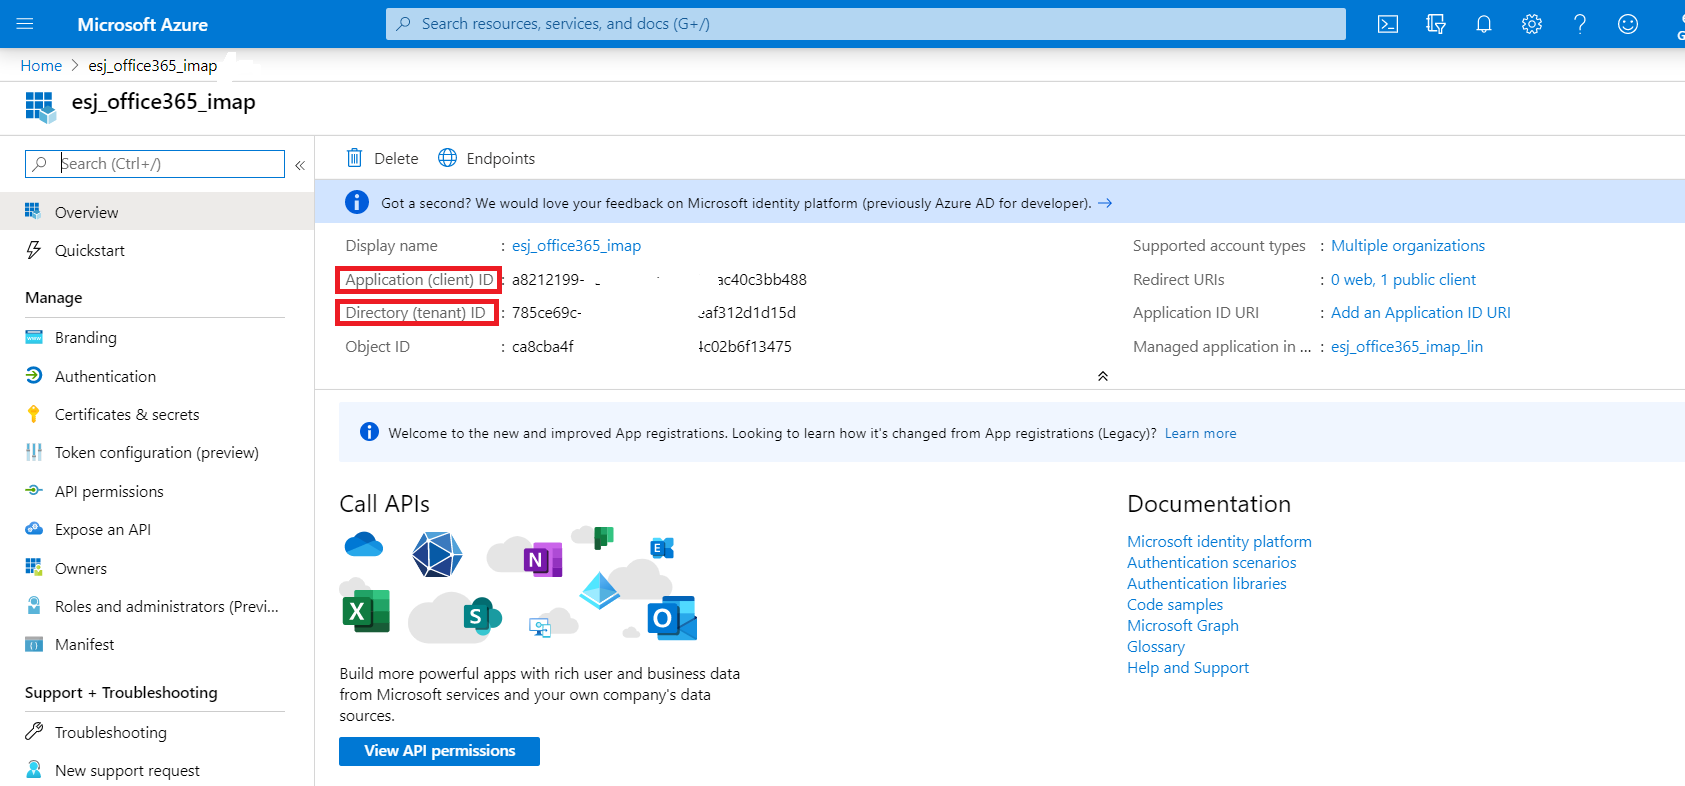Open Endpoints from the toolbar
This screenshot has height=786, width=1685.
coord(487,158)
